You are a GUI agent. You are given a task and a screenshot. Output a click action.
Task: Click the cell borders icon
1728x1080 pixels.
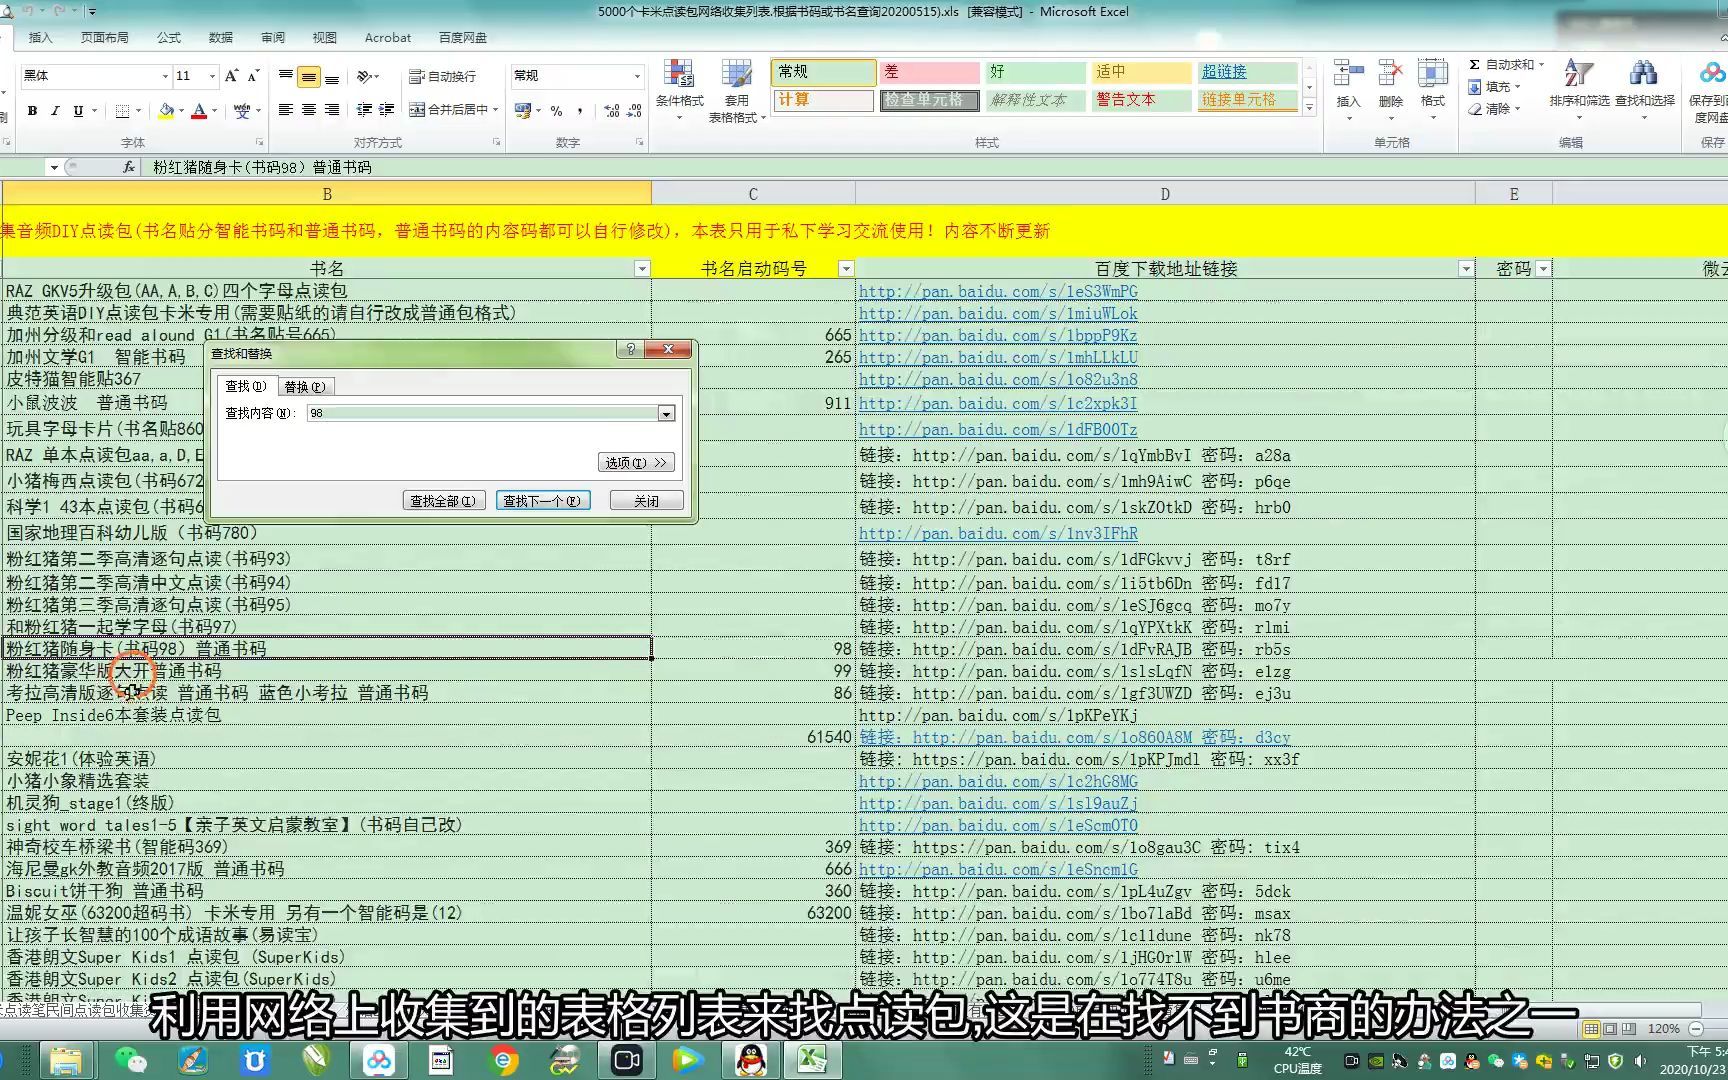122,111
